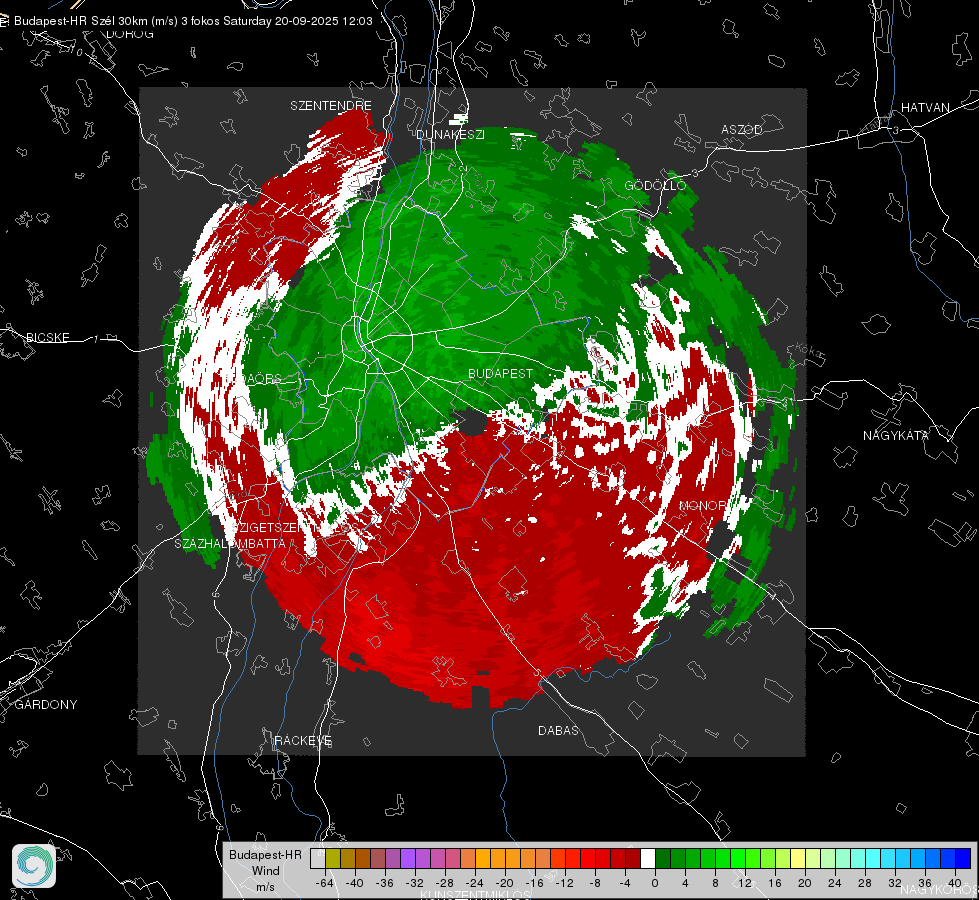Click the 0 legend value
This screenshot has width=979, height=900.
coord(655,883)
